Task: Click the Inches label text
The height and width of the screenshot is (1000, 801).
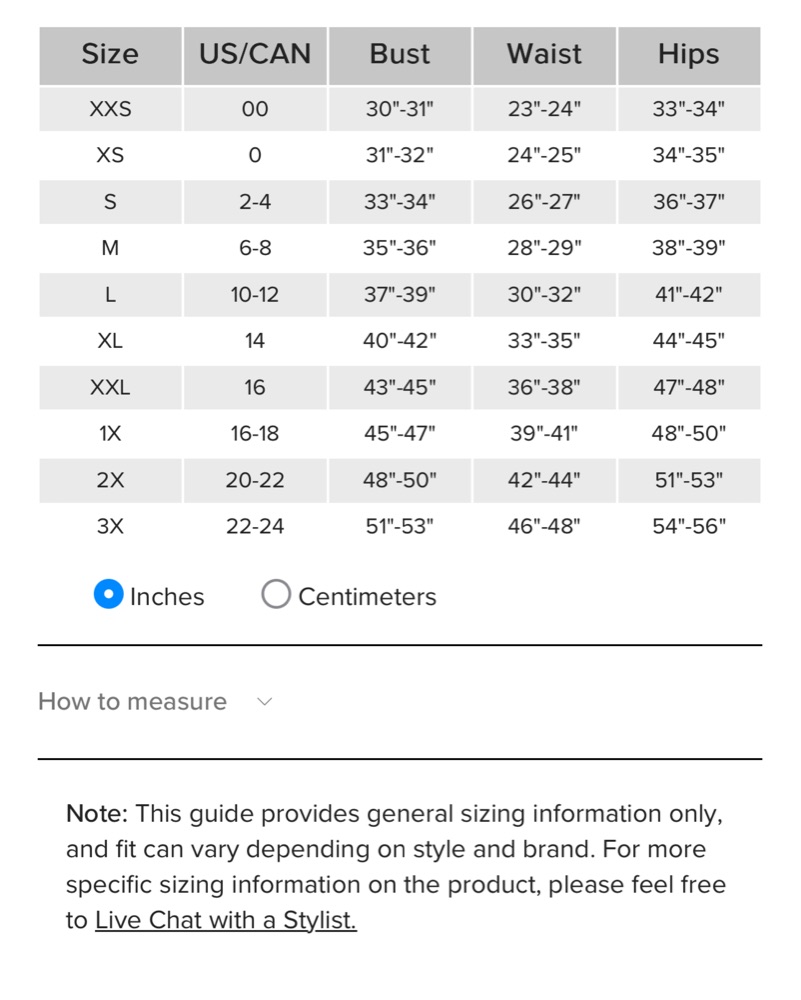Action: coord(167,597)
